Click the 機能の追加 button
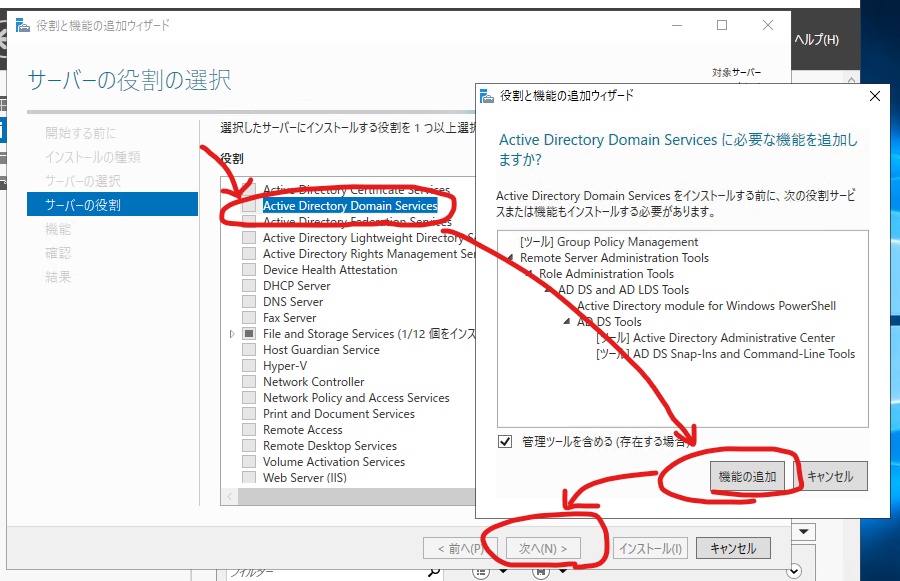This screenshot has width=900, height=581. 747,476
